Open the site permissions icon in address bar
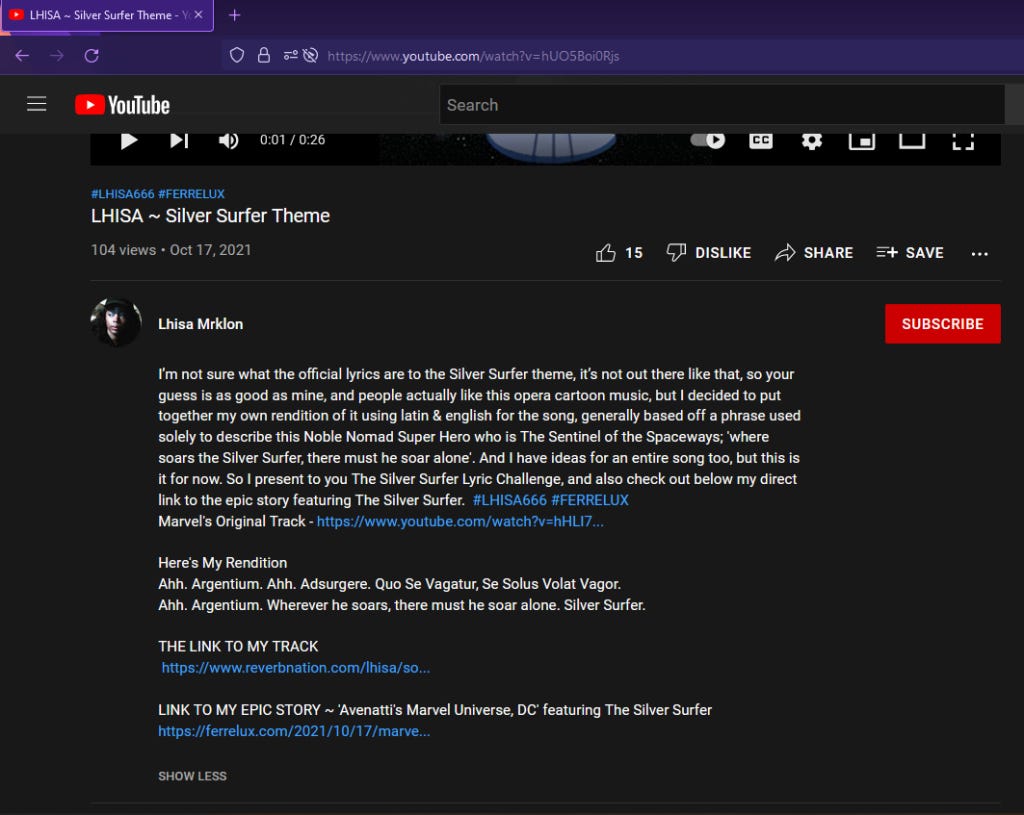The image size is (1024, 815). 290,56
